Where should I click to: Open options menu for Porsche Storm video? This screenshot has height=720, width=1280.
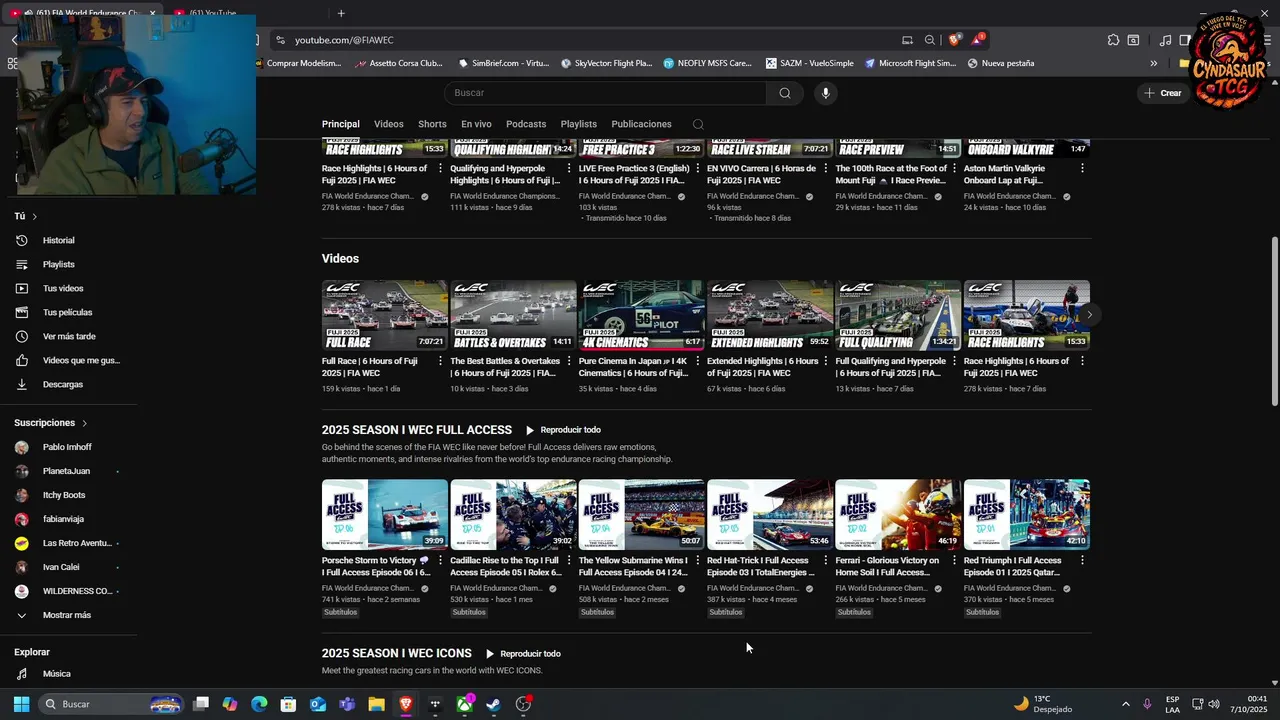pyautogui.click(x=440, y=561)
